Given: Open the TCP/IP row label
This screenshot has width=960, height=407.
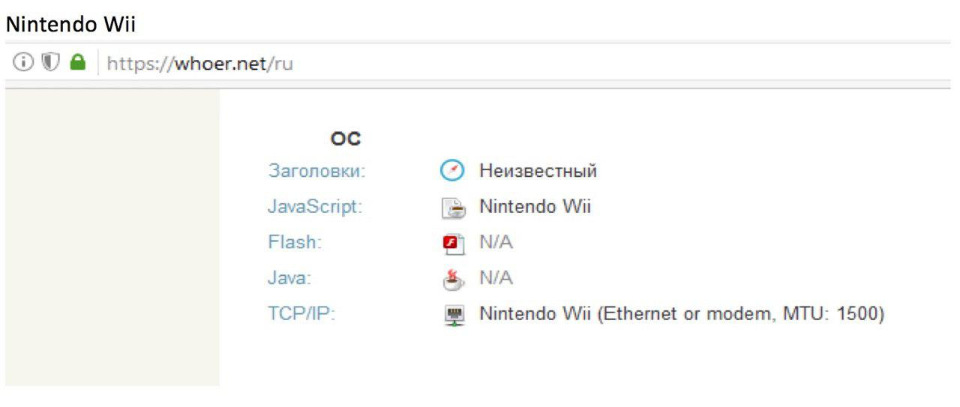Looking at the screenshot, I should coord(300,315).
